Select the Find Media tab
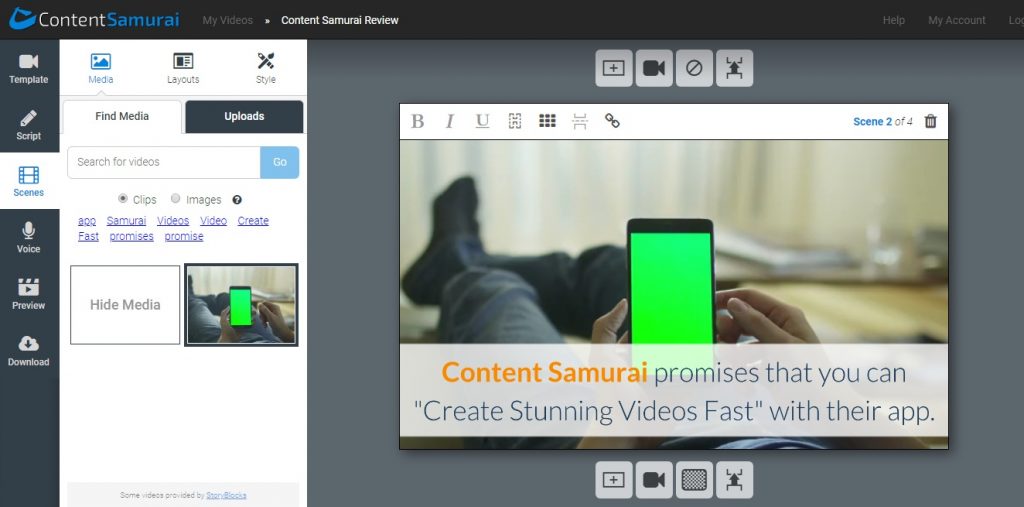The image size is (1024, 507). coord(122,116)
